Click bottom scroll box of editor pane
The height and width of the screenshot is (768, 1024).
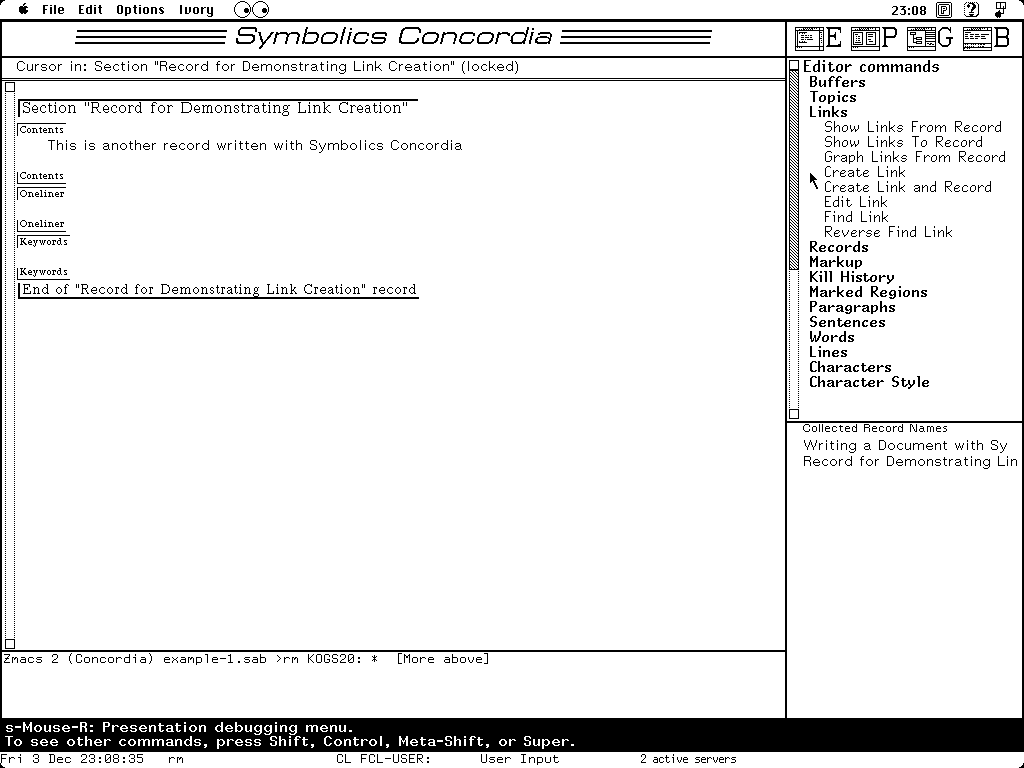coord(10,643)
